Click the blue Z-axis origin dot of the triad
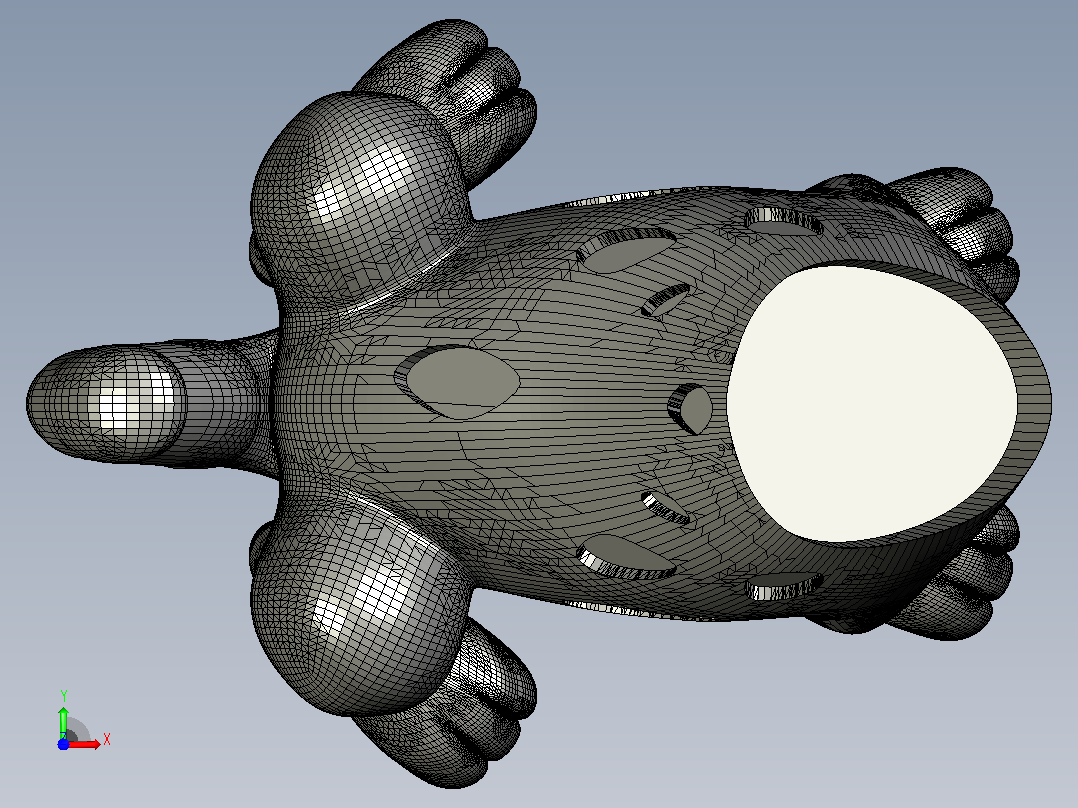Image resolution: width=1078 pixels, height=808 pixels. 63,744
